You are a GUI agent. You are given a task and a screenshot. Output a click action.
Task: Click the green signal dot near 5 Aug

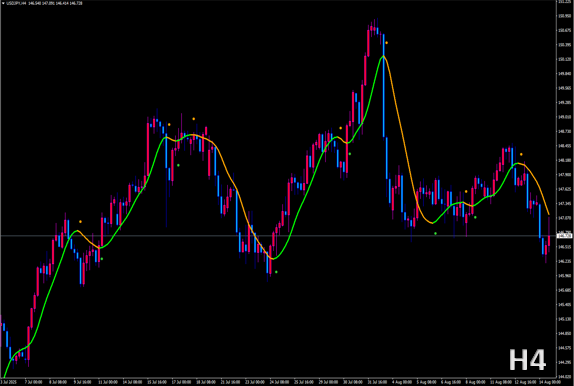tap(435, 233)
